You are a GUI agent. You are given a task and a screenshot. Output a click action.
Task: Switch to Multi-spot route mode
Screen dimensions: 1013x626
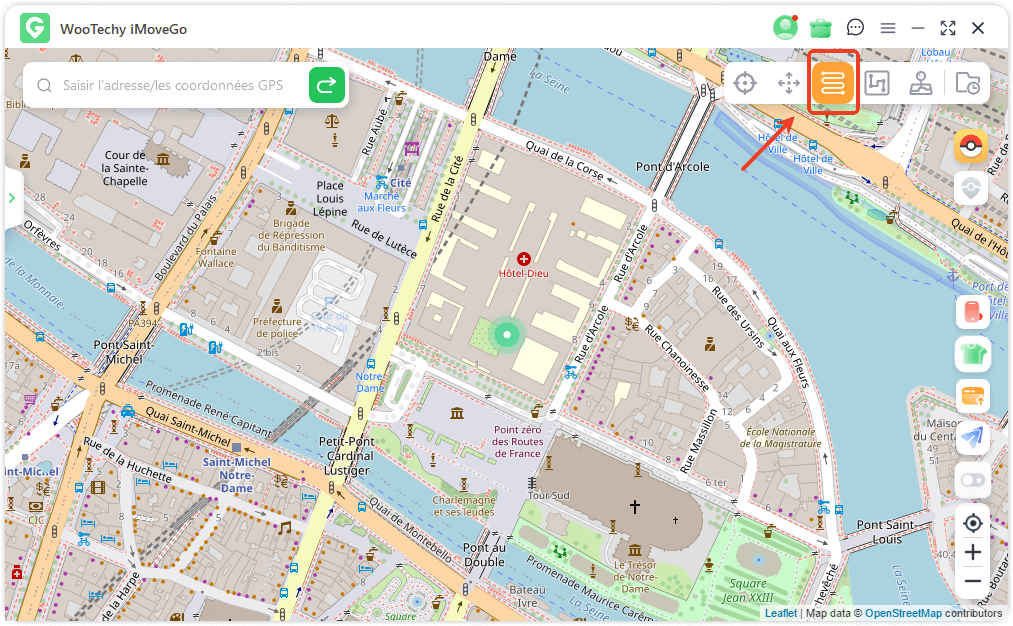(x=877, y=84)
